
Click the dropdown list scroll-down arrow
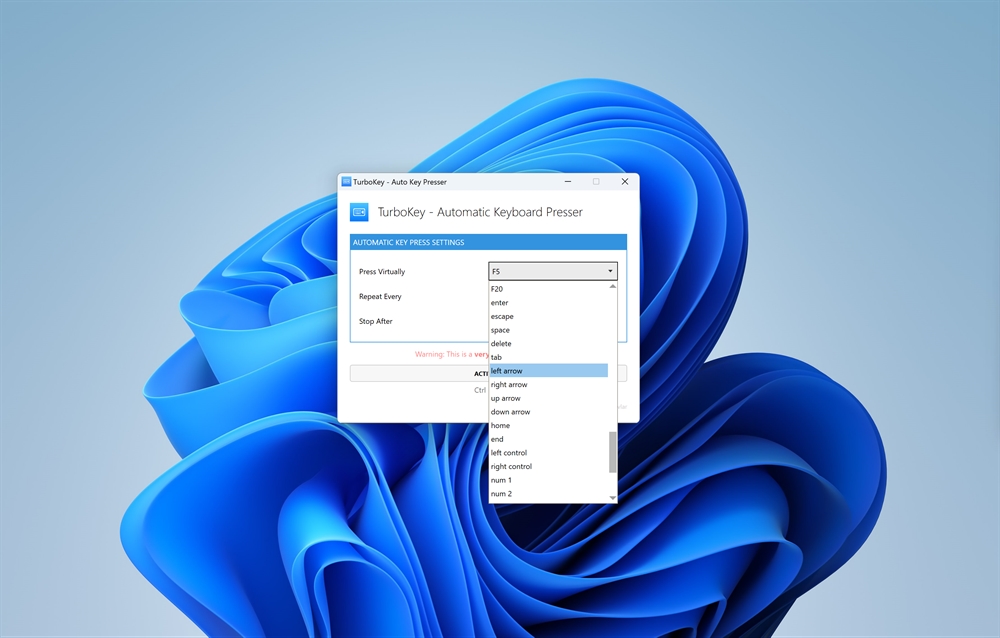click(x=613, y=498)
